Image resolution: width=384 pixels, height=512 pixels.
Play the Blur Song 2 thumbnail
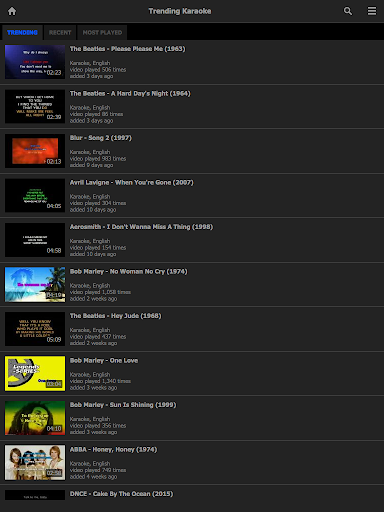[35, 151]
